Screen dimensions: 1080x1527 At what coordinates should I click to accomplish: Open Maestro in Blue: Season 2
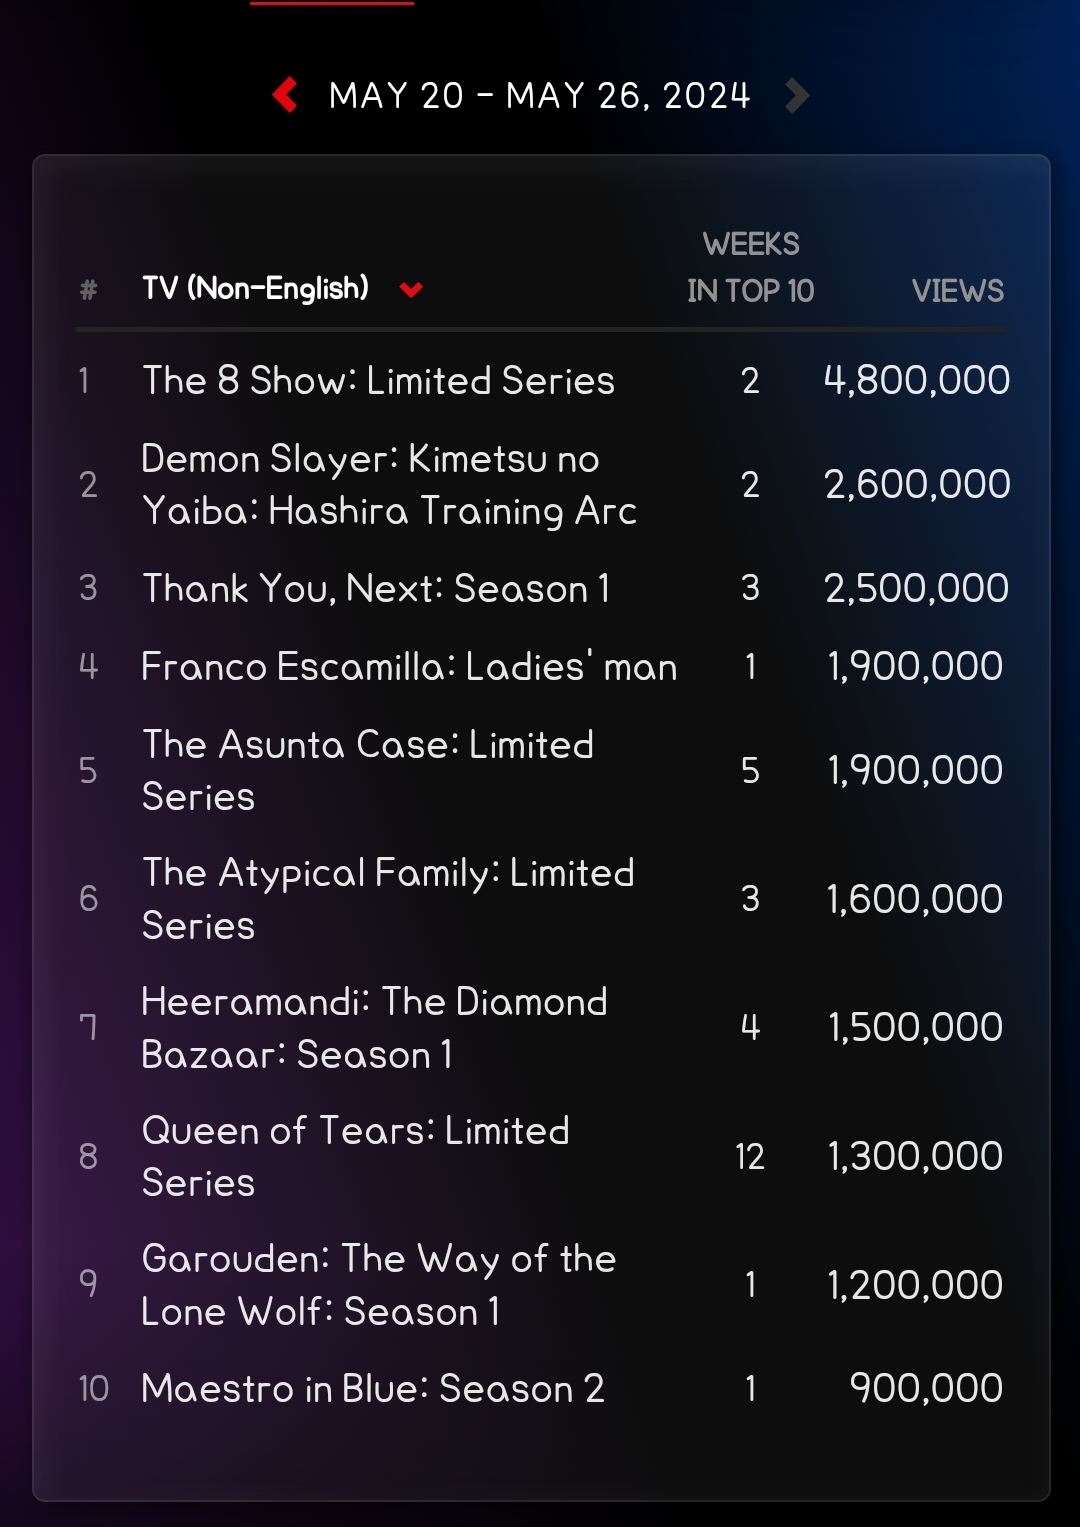click(373, 1389)
